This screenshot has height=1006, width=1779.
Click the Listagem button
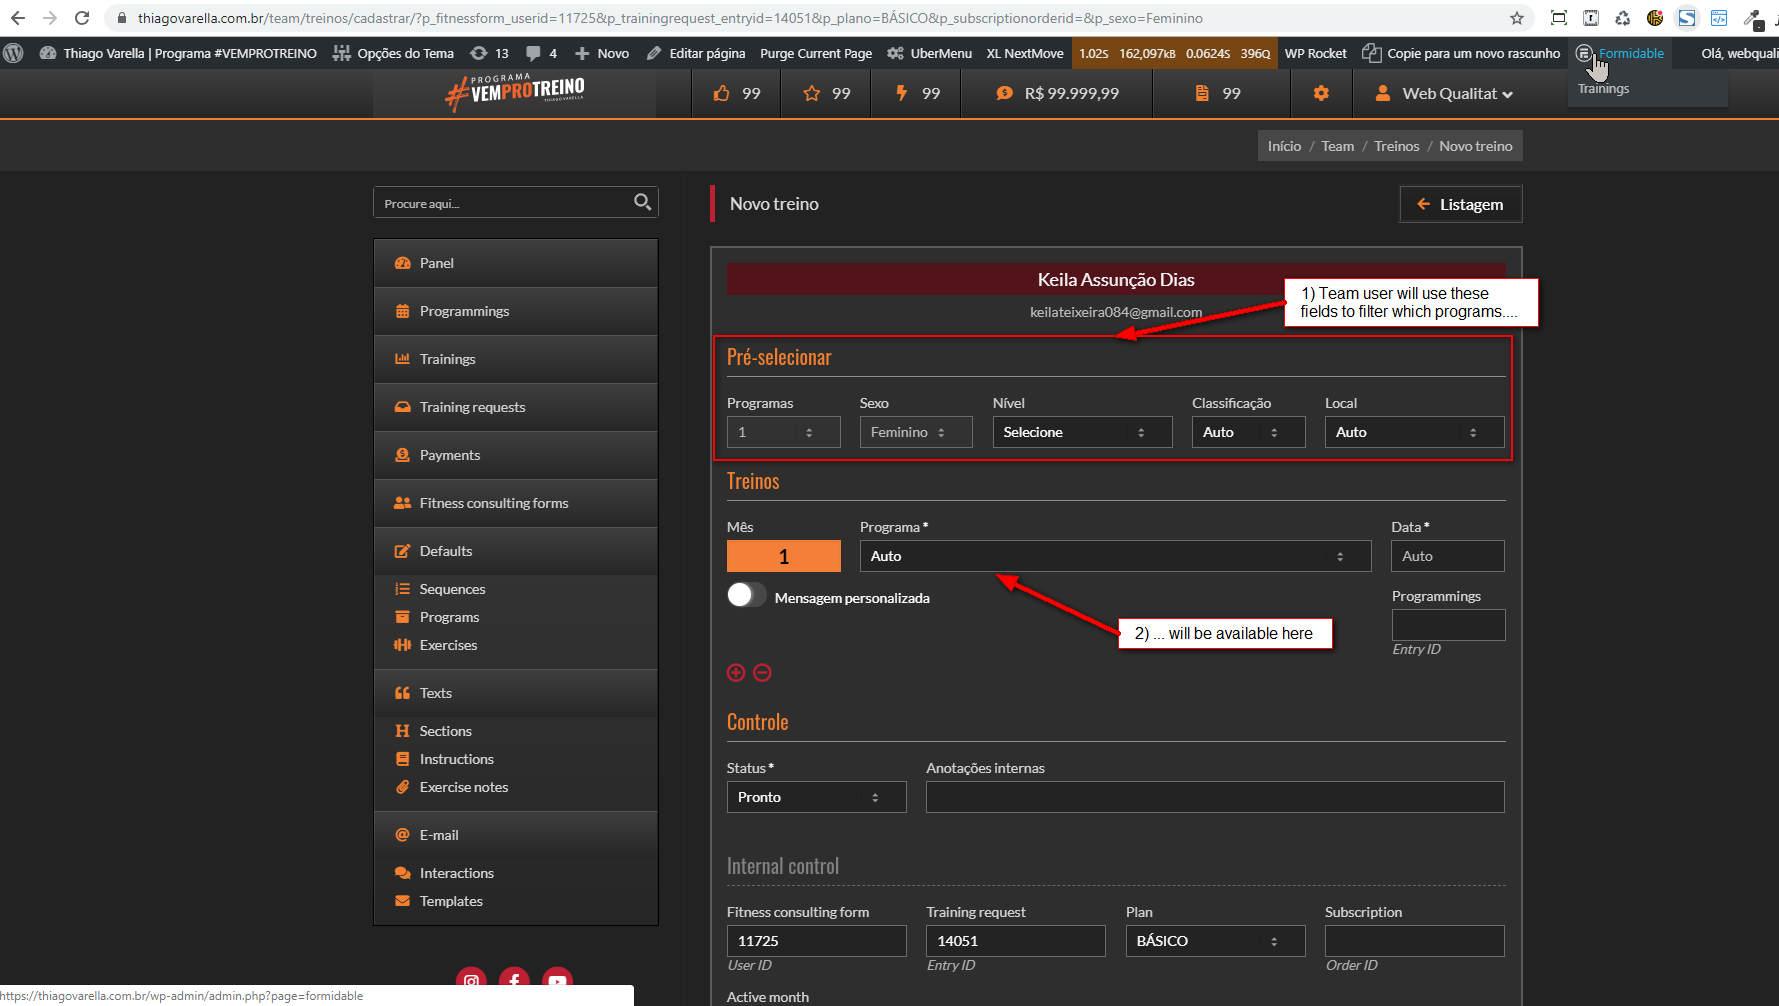[1460, 204]
